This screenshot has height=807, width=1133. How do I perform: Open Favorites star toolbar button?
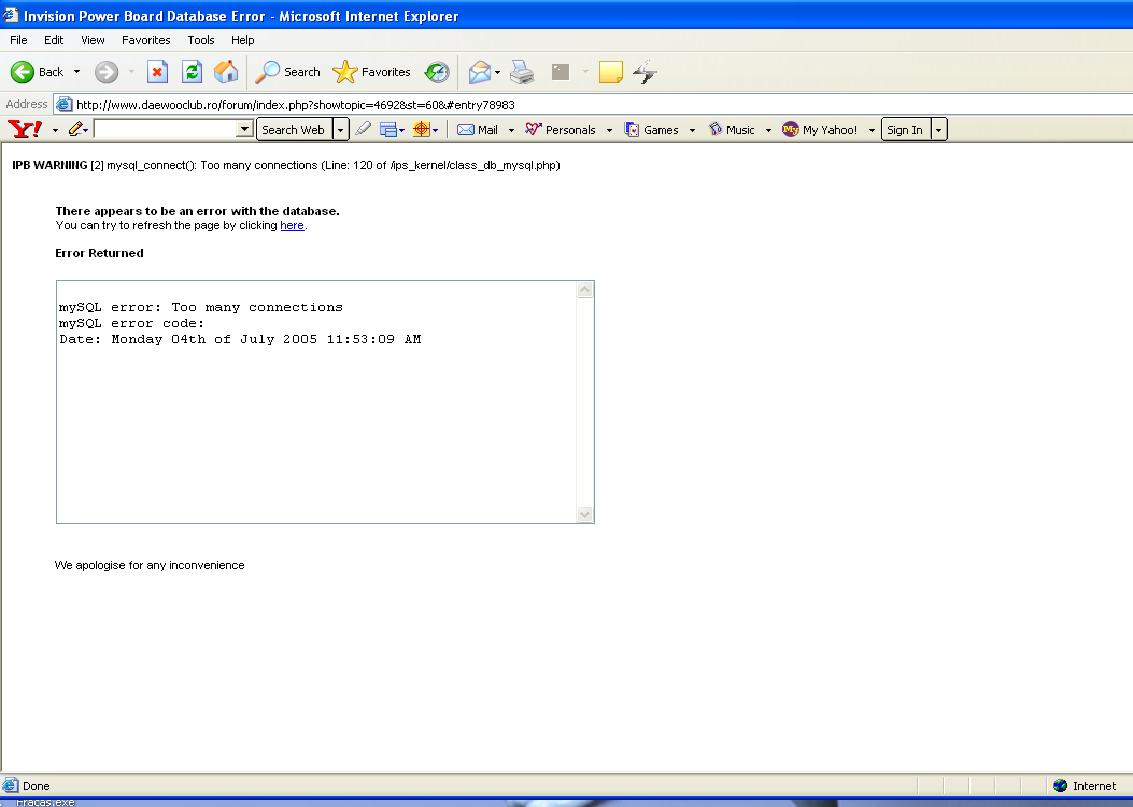371,72
